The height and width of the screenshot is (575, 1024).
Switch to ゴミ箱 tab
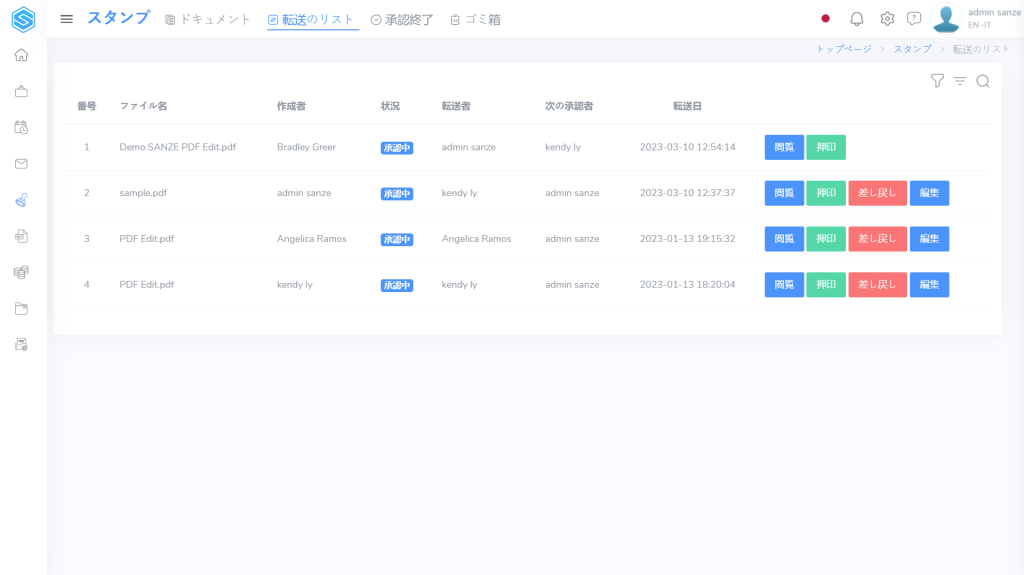point(475,20)
